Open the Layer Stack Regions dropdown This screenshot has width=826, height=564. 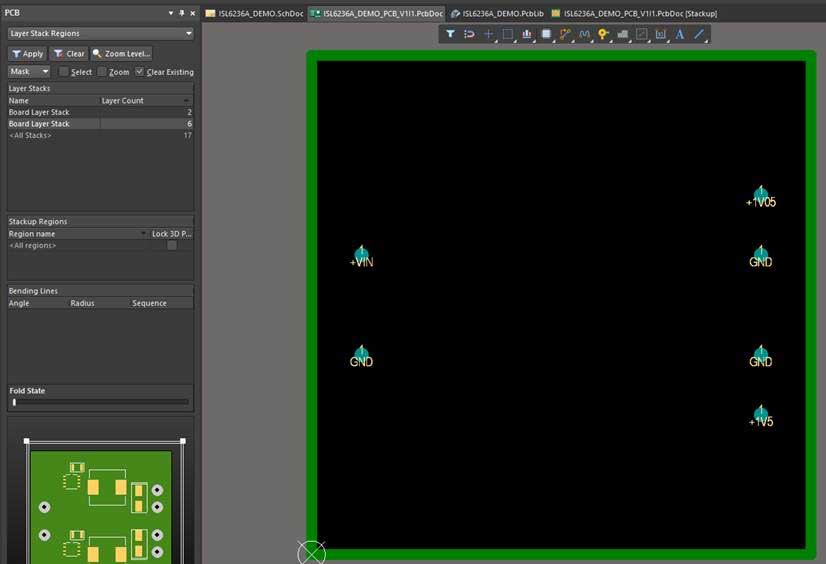(x=100, y=33)
